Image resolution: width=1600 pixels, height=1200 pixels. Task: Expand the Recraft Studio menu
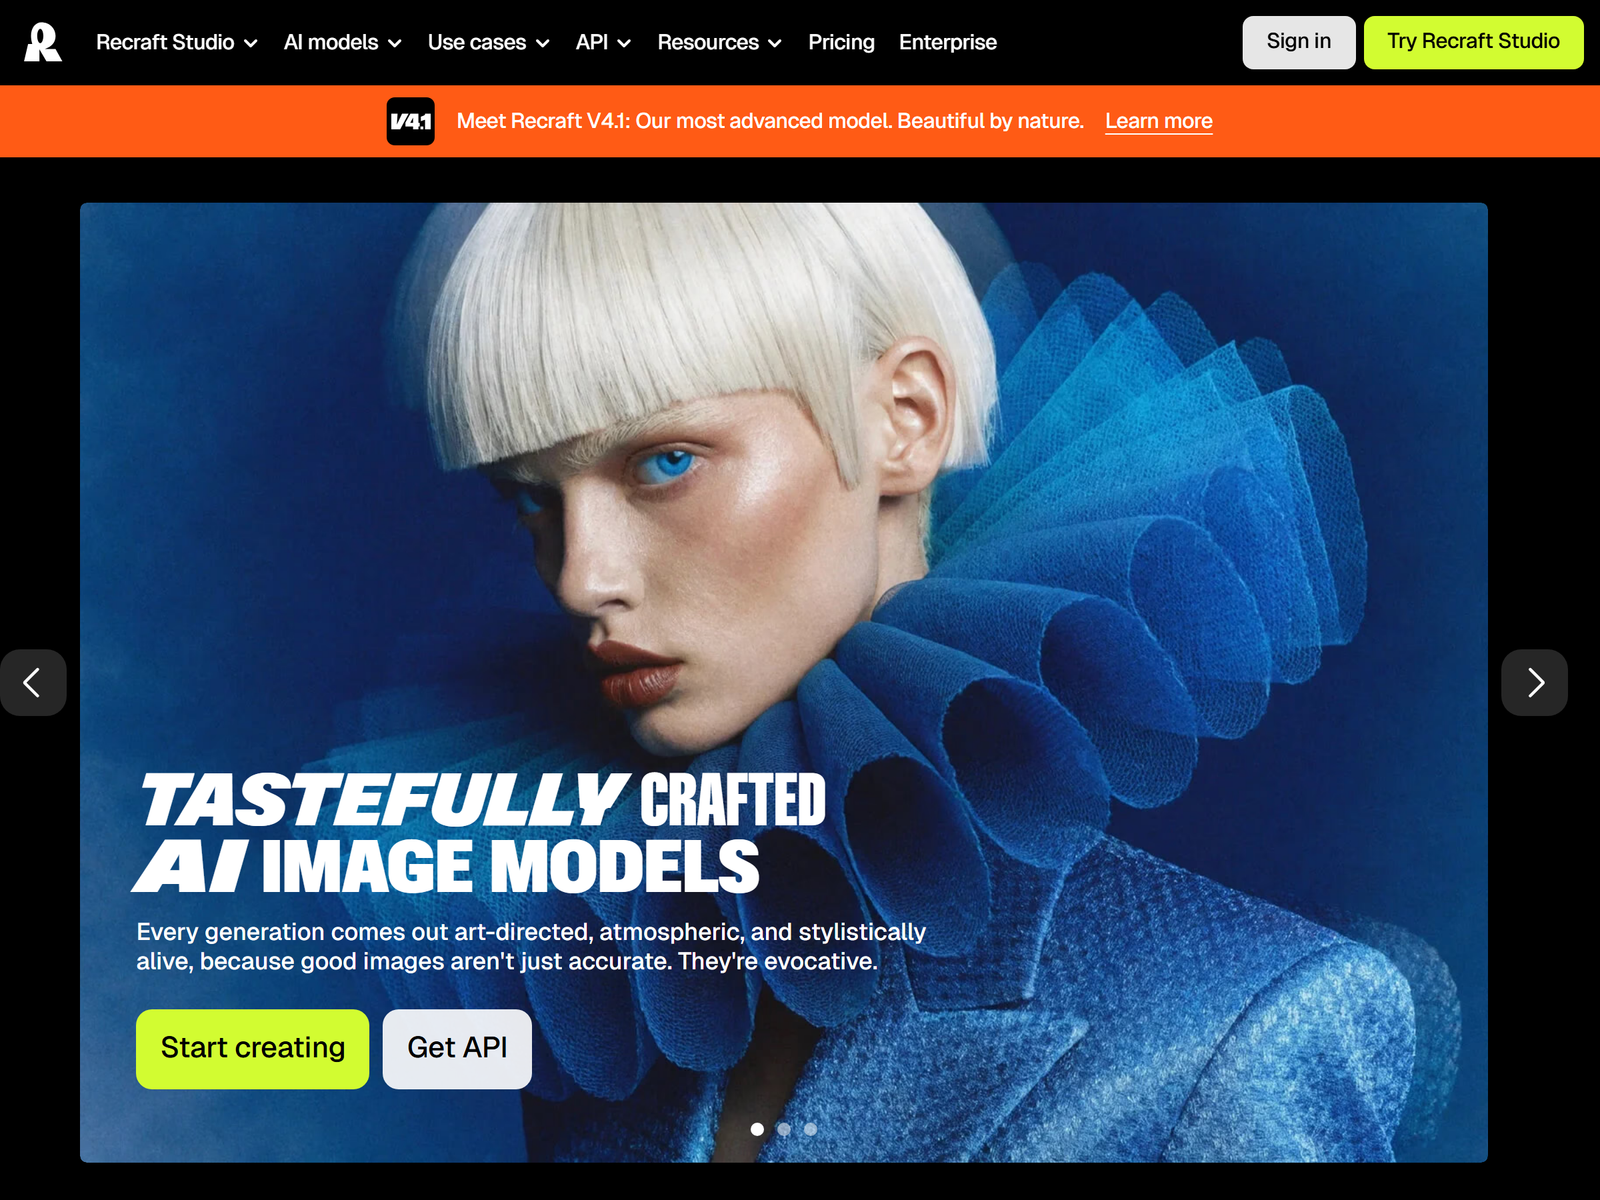(x=177, y=42)
